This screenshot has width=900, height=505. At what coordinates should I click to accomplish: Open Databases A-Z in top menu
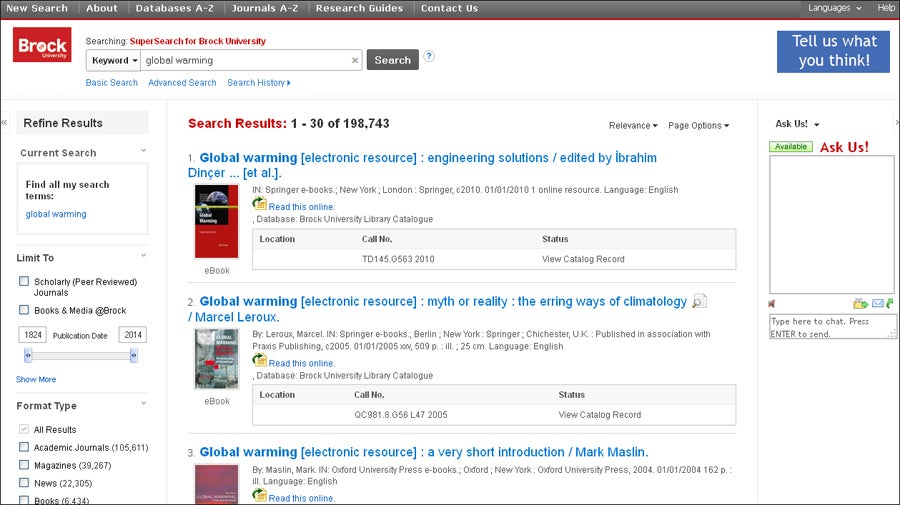pos(174,9)
